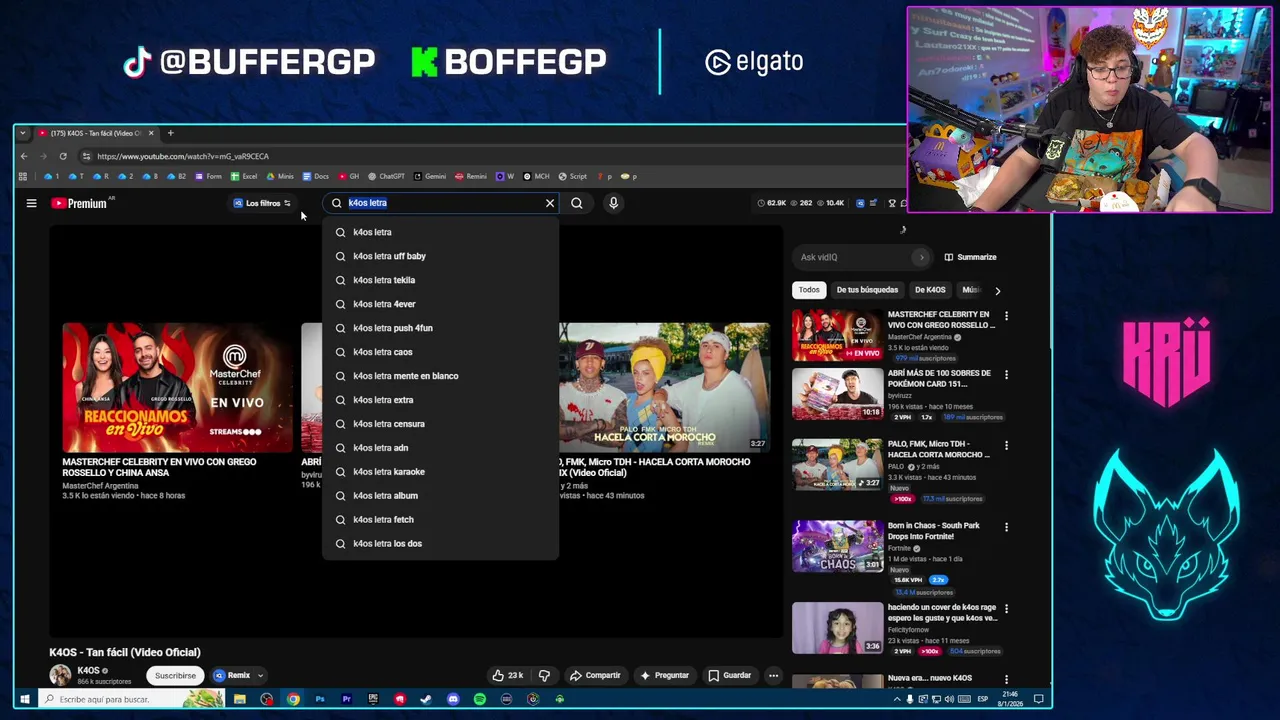Viewport: 1280px width, 720px height.
Task: Run search with magnifier button
Action: [x=577, y=203]
